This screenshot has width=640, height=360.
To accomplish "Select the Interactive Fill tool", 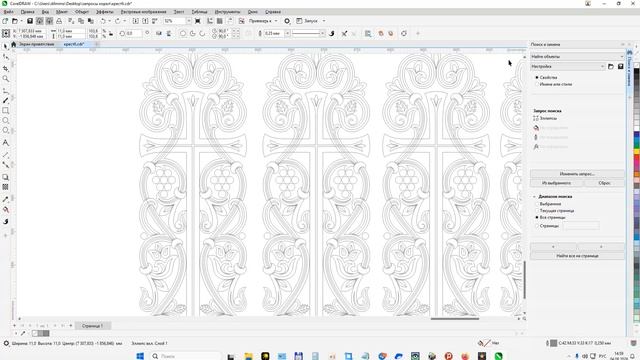I will pyautogui.click(x=5, y=209).
